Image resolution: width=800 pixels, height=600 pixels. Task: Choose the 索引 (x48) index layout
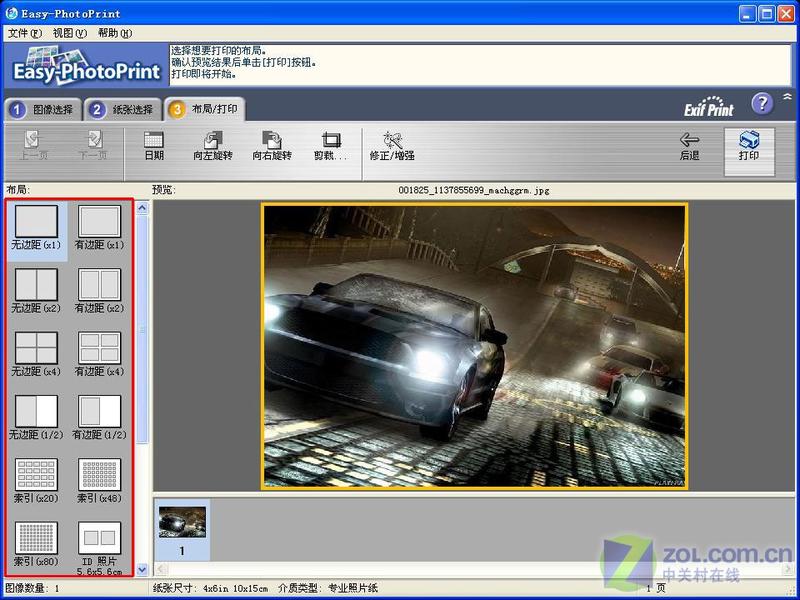99,481
